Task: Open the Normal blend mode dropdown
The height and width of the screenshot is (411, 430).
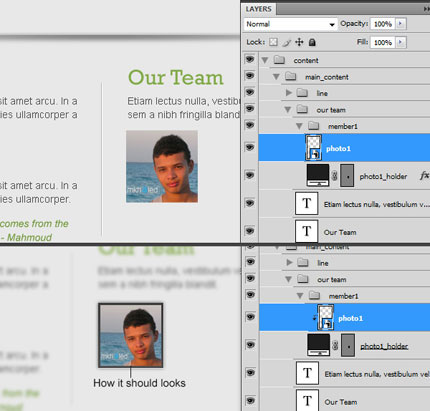Action: [x=290, y=24]
